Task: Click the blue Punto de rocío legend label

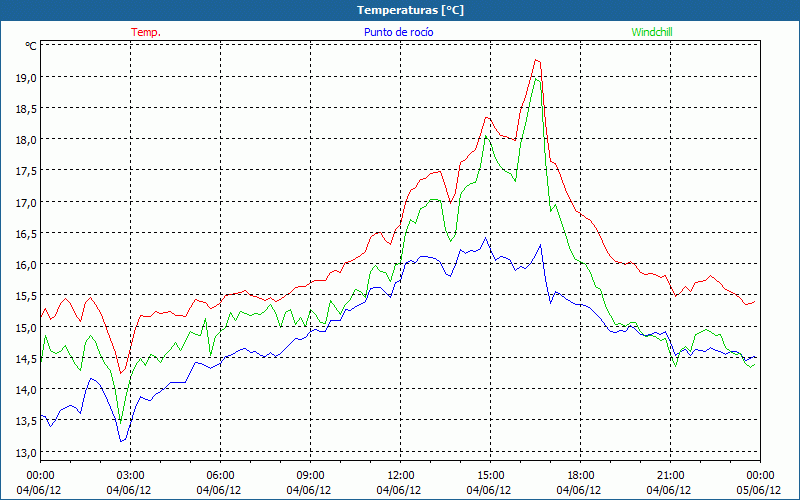Action: coord(398,32)
